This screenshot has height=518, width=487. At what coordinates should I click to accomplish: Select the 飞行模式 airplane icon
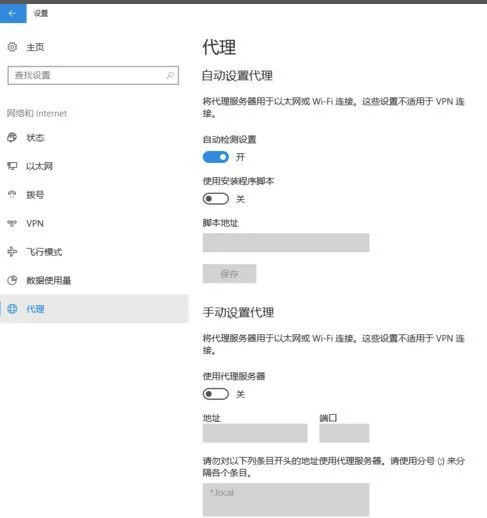pos(12,252)
